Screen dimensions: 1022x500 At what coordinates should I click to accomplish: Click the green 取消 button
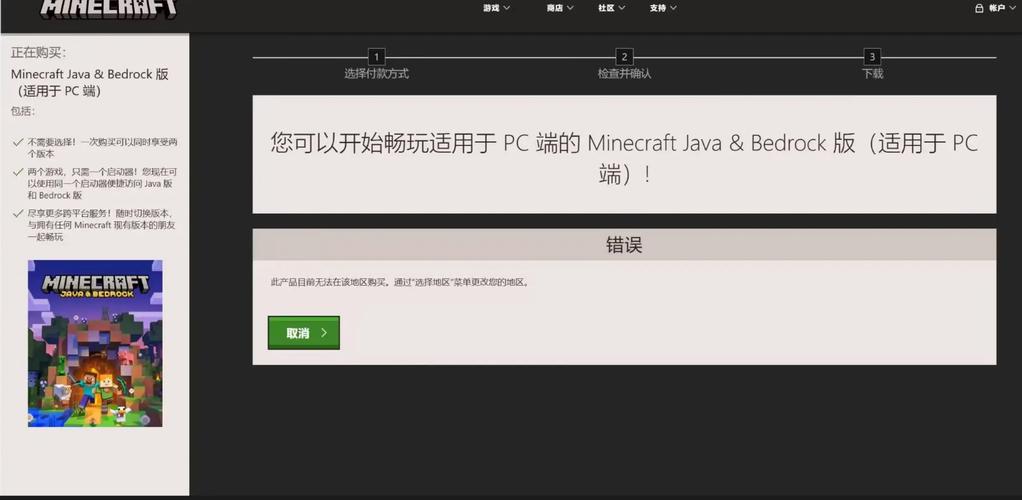(304, 332)
